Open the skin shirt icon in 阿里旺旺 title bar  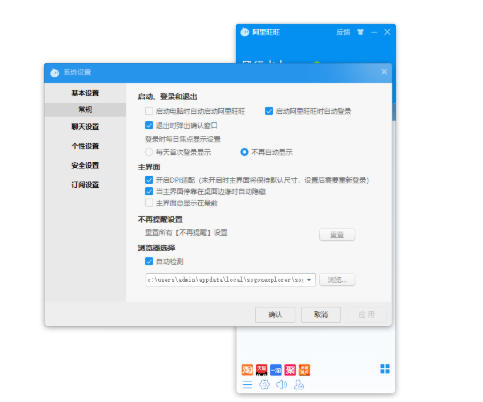click(360, 32)
